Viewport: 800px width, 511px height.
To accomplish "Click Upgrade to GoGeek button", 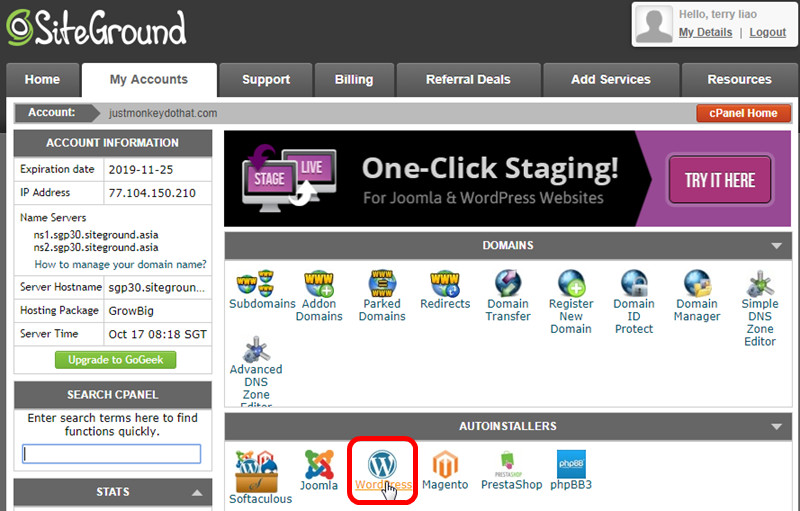I will (116, 360).
